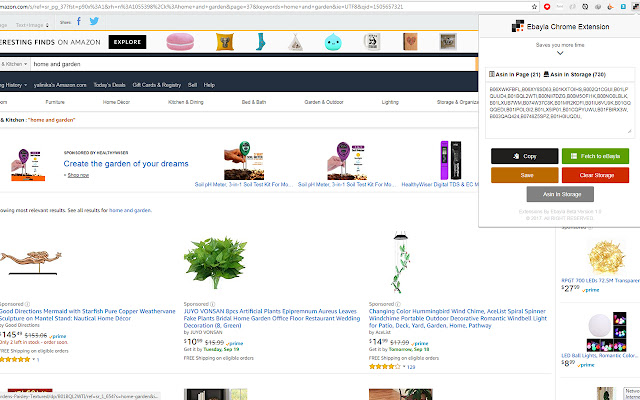
Task: Select the Home Décor category tab
Action: 116,102
